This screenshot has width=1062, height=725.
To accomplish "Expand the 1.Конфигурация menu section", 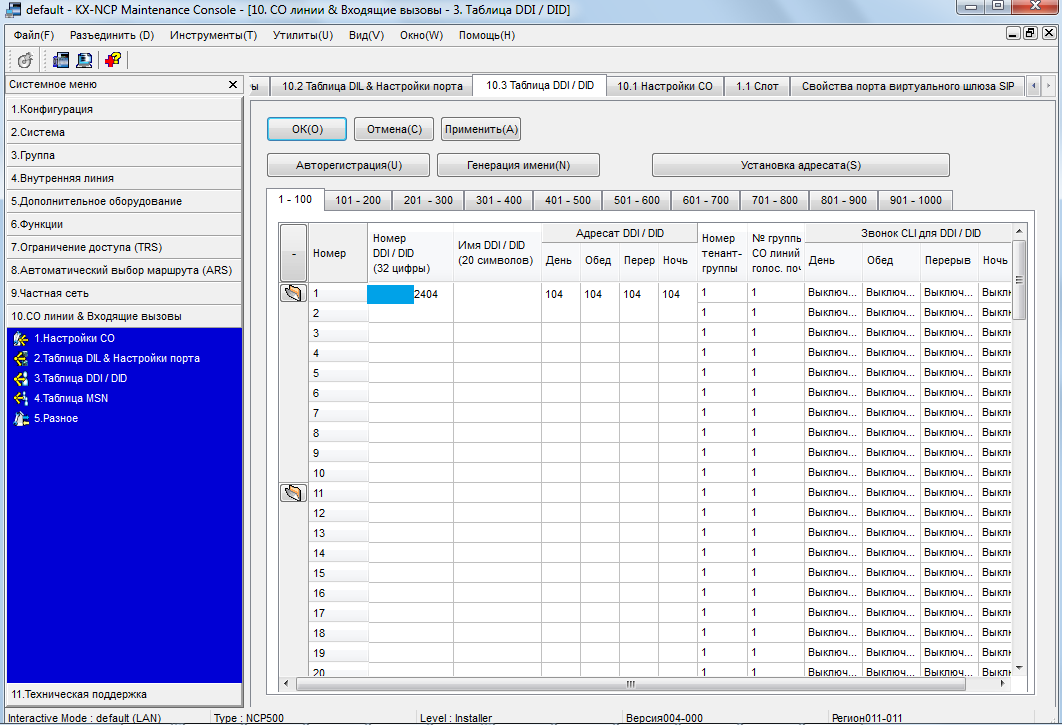I will point(122,109).
